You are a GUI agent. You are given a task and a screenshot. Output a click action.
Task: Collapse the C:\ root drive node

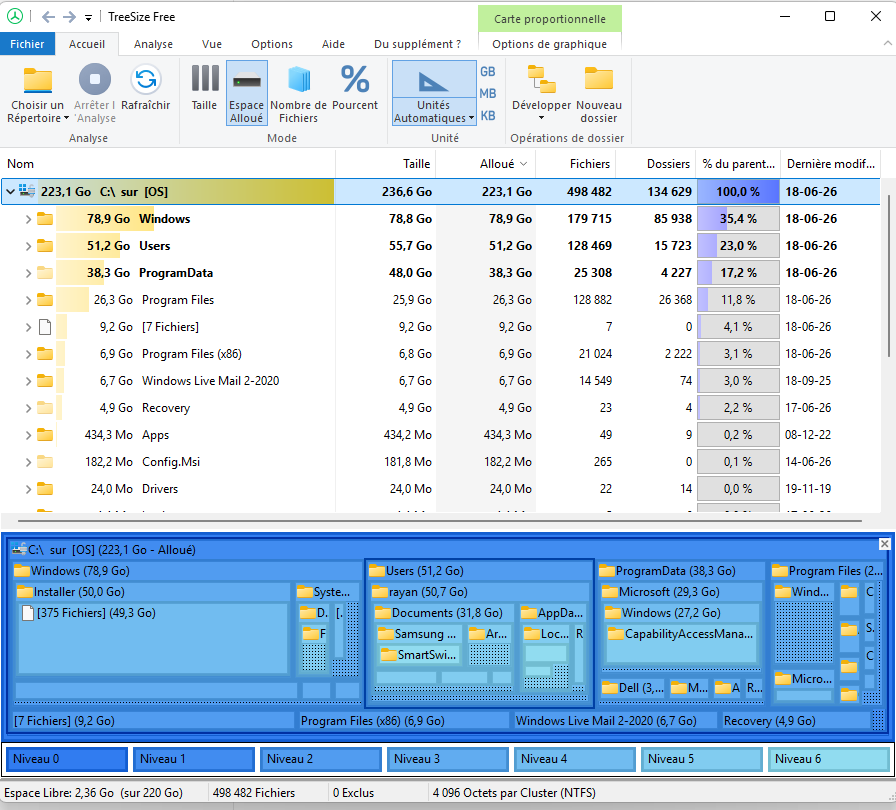10,192
